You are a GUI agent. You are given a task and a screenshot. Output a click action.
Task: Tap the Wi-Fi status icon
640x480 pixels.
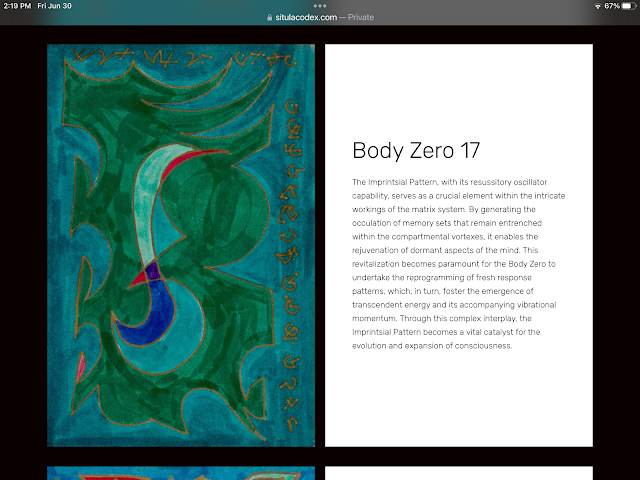(x=598, y=6)
